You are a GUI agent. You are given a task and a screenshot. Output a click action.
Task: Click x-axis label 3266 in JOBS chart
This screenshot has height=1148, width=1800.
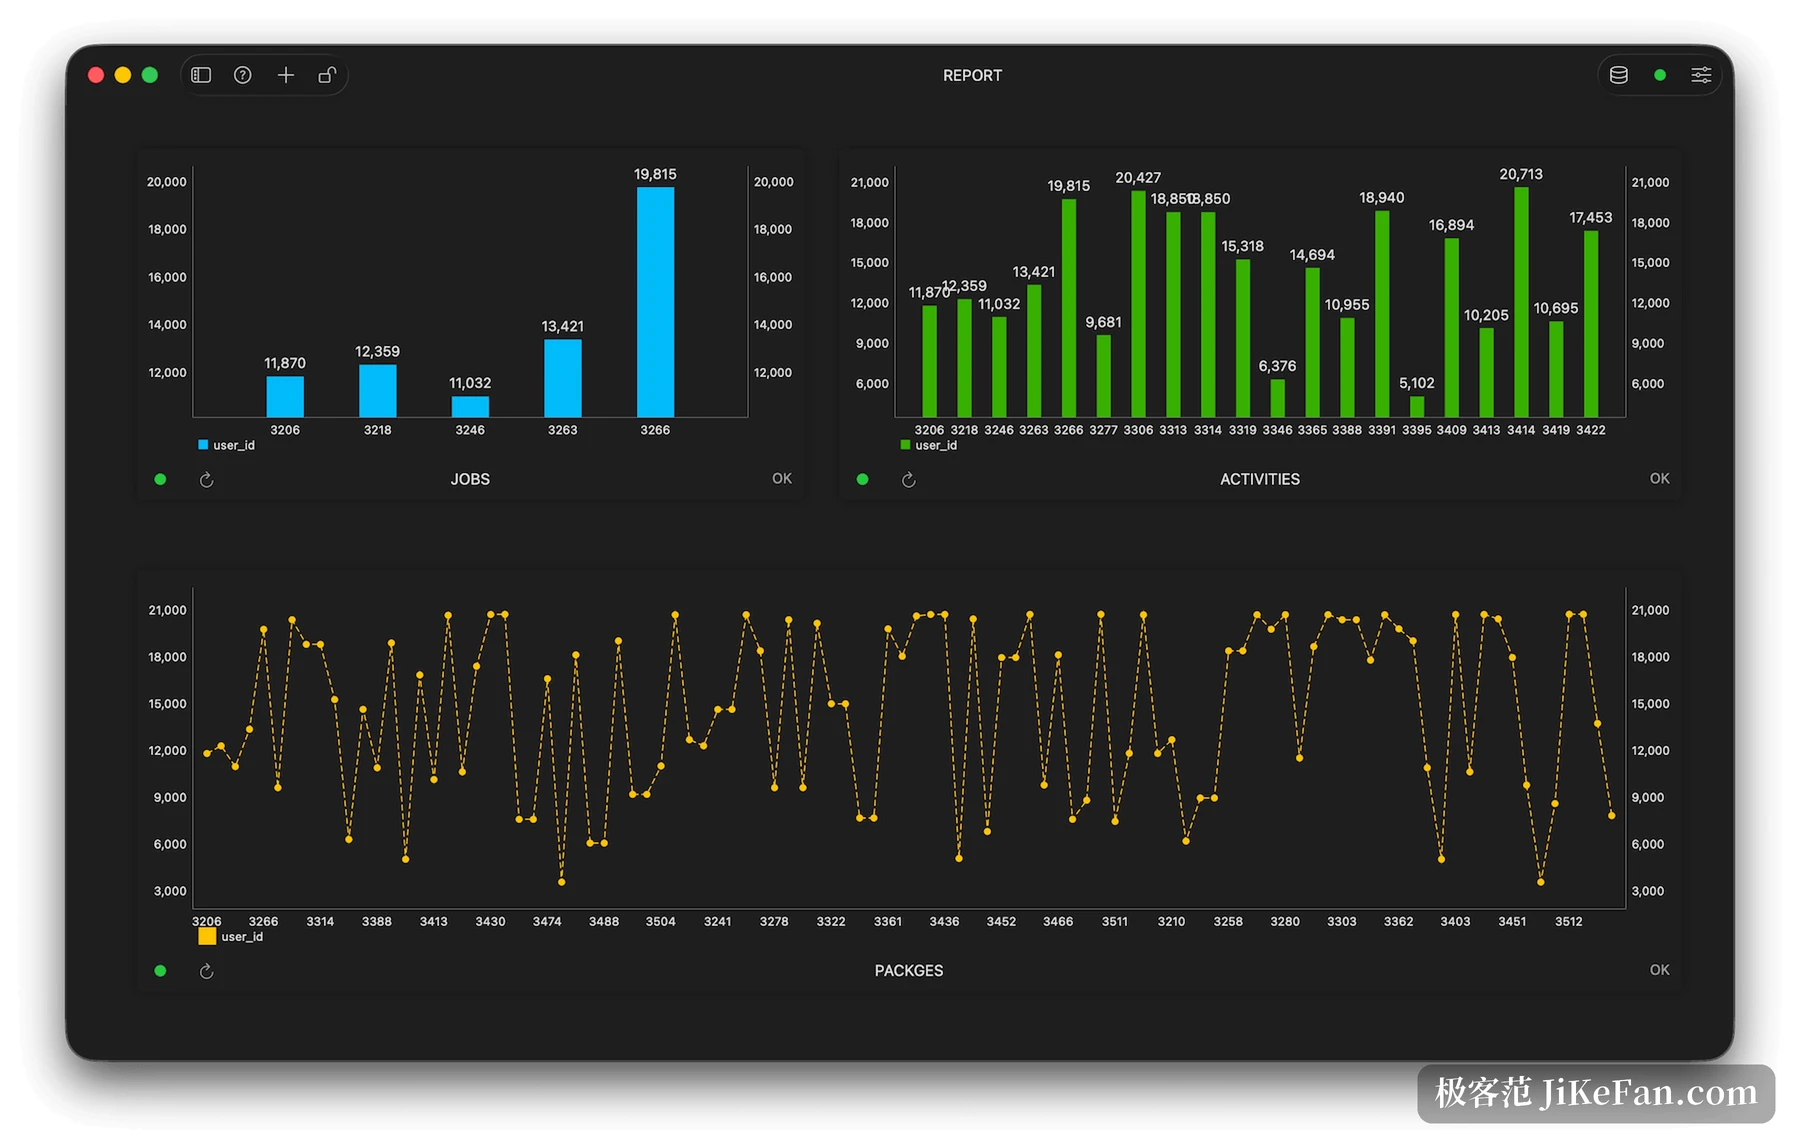(x=655, y=430)
